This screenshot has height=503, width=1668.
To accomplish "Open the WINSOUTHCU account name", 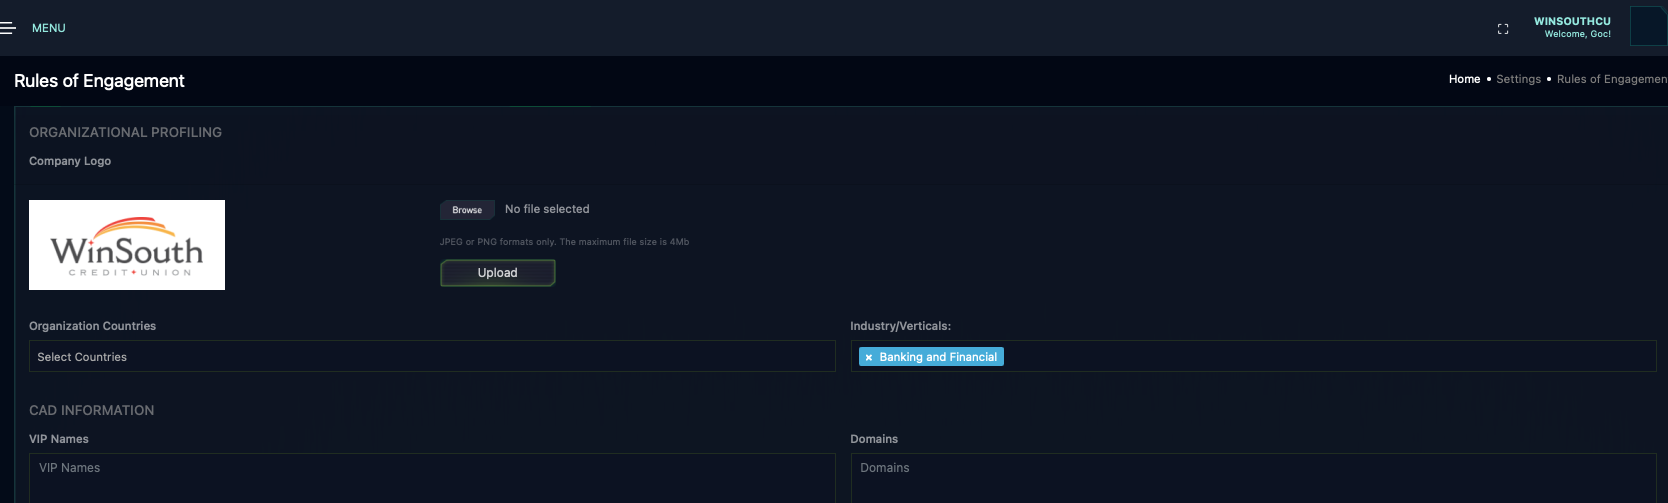I will coord(1572,21).
